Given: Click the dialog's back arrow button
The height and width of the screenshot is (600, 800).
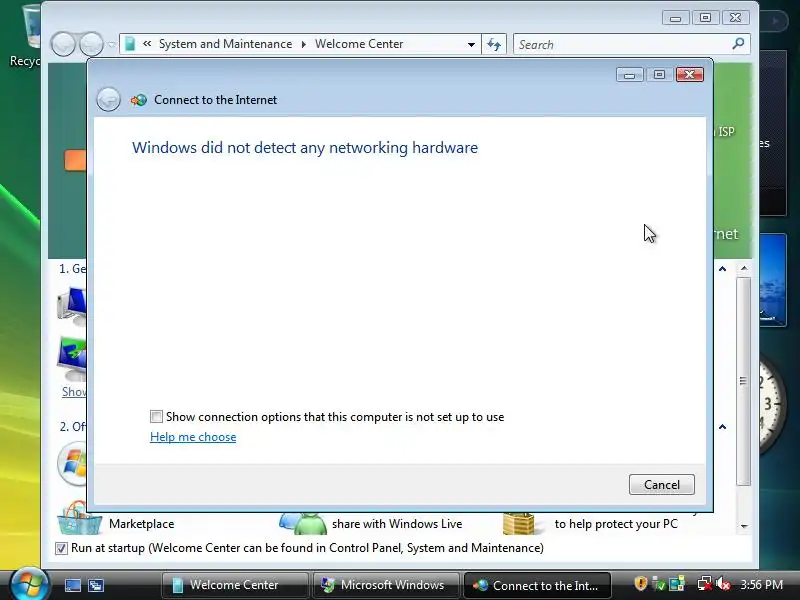Looking at the screenshot, I should point(108,99).
